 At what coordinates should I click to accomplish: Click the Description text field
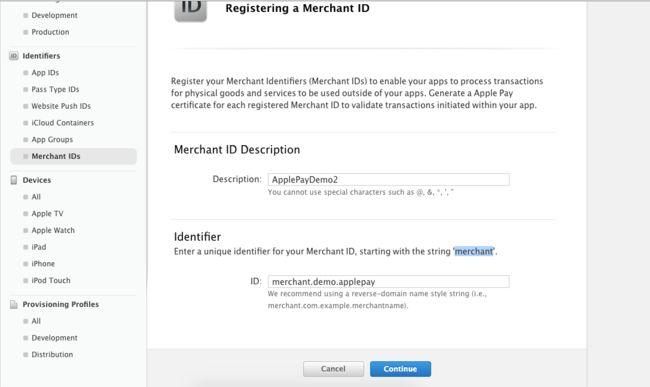click(x=388, y=179)
